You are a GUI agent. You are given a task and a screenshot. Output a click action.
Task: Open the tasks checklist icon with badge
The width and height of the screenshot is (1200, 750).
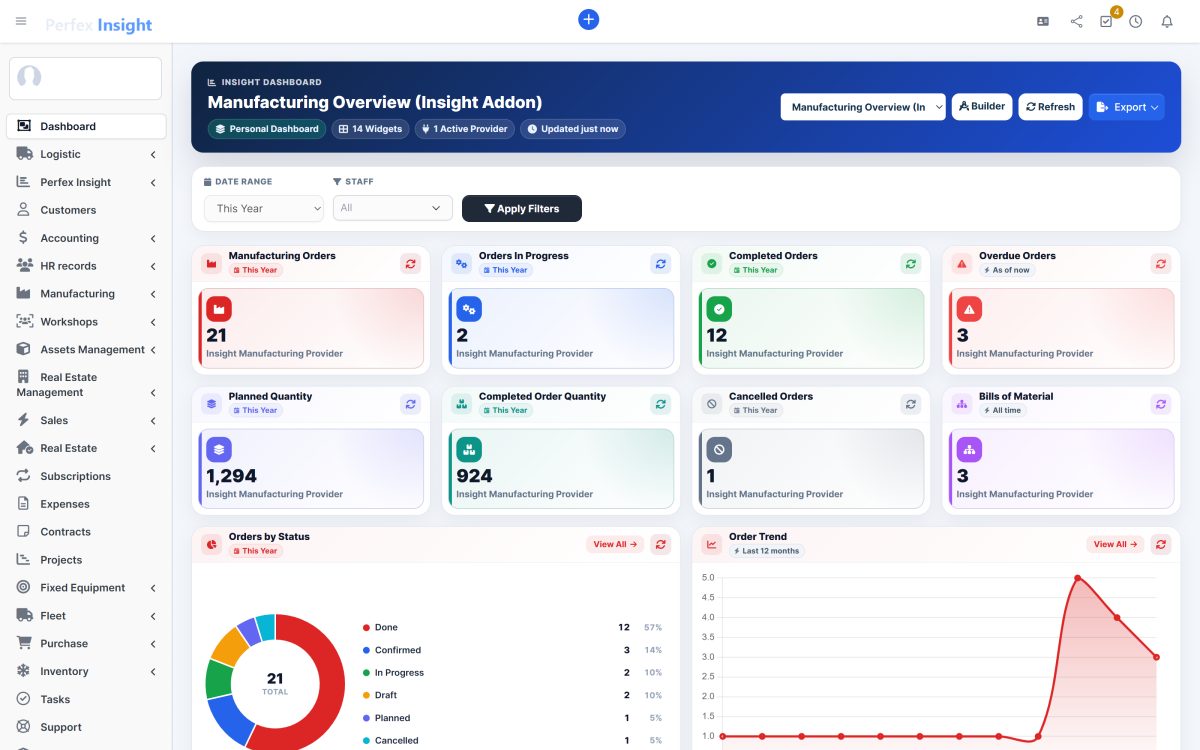tap(1106, 21)
